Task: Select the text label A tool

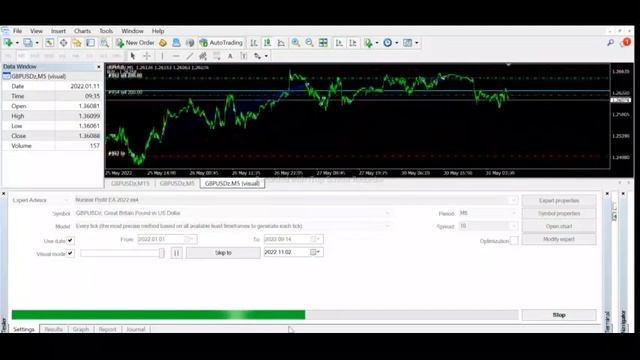Action: (x=230, y=56)
